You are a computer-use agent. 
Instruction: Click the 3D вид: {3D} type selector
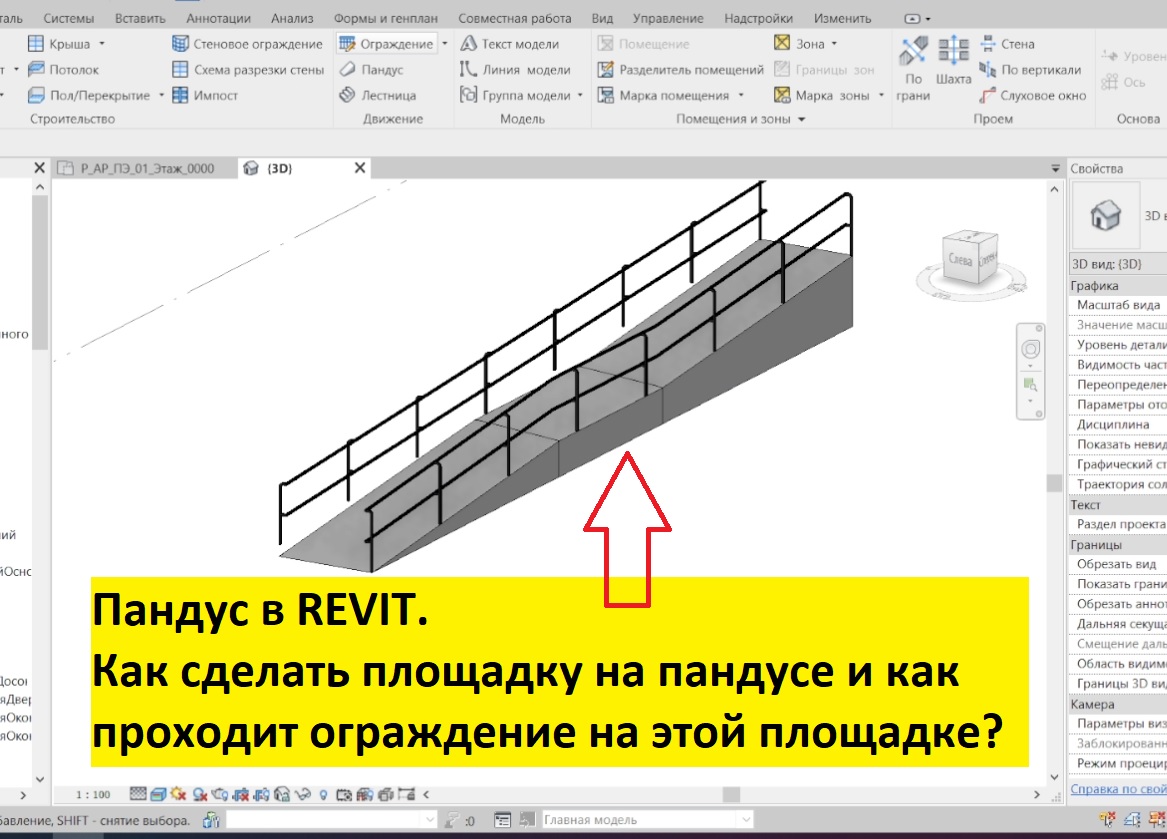[1118, 264]
